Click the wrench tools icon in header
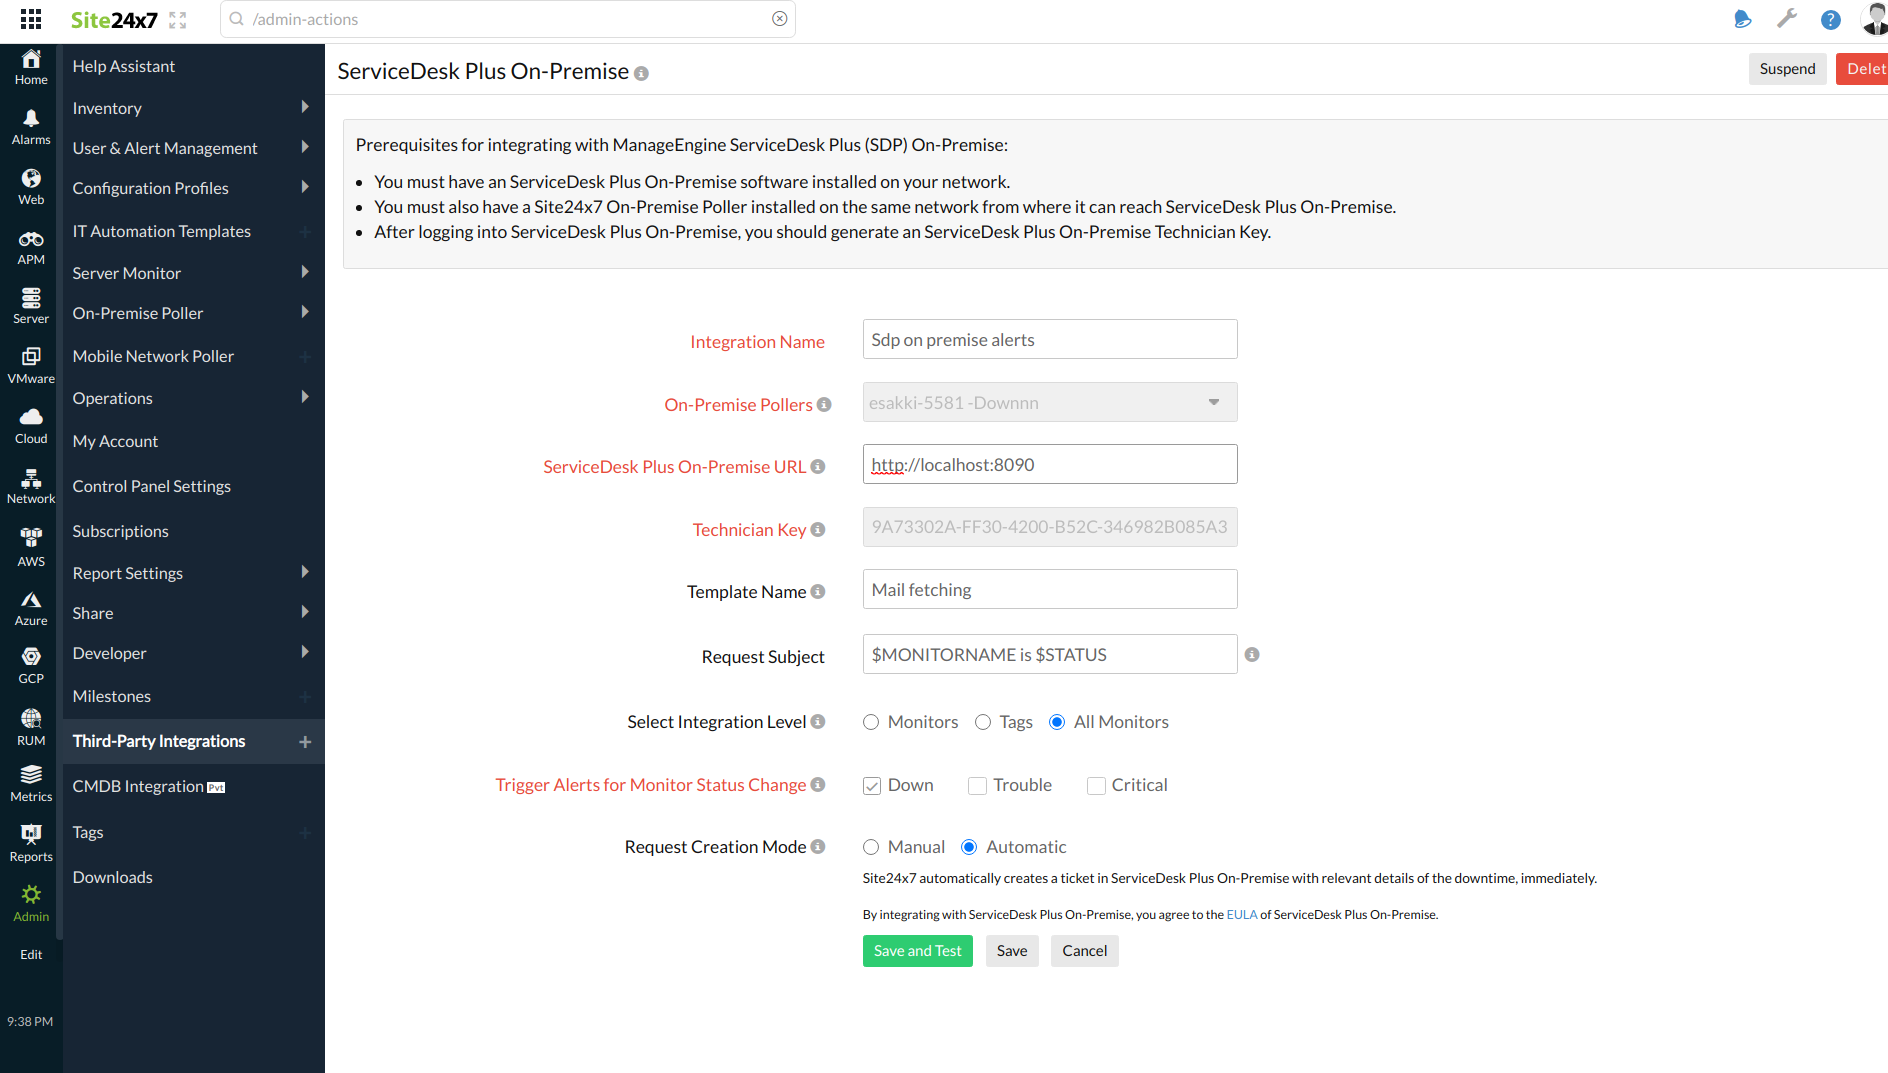This screenshot has width=1888, height=1073. 1787,19
